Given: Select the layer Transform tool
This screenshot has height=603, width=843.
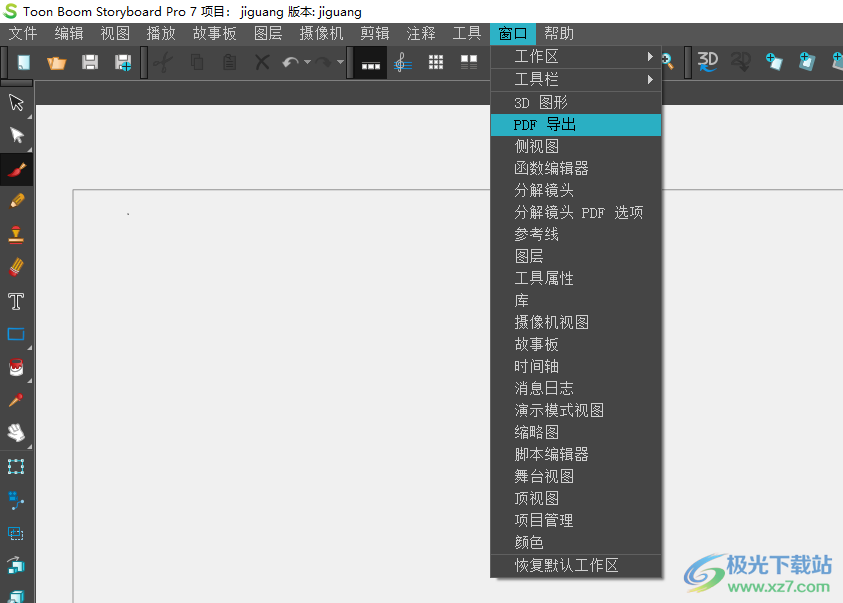Looking at the screenshot, I should point(16,466).
